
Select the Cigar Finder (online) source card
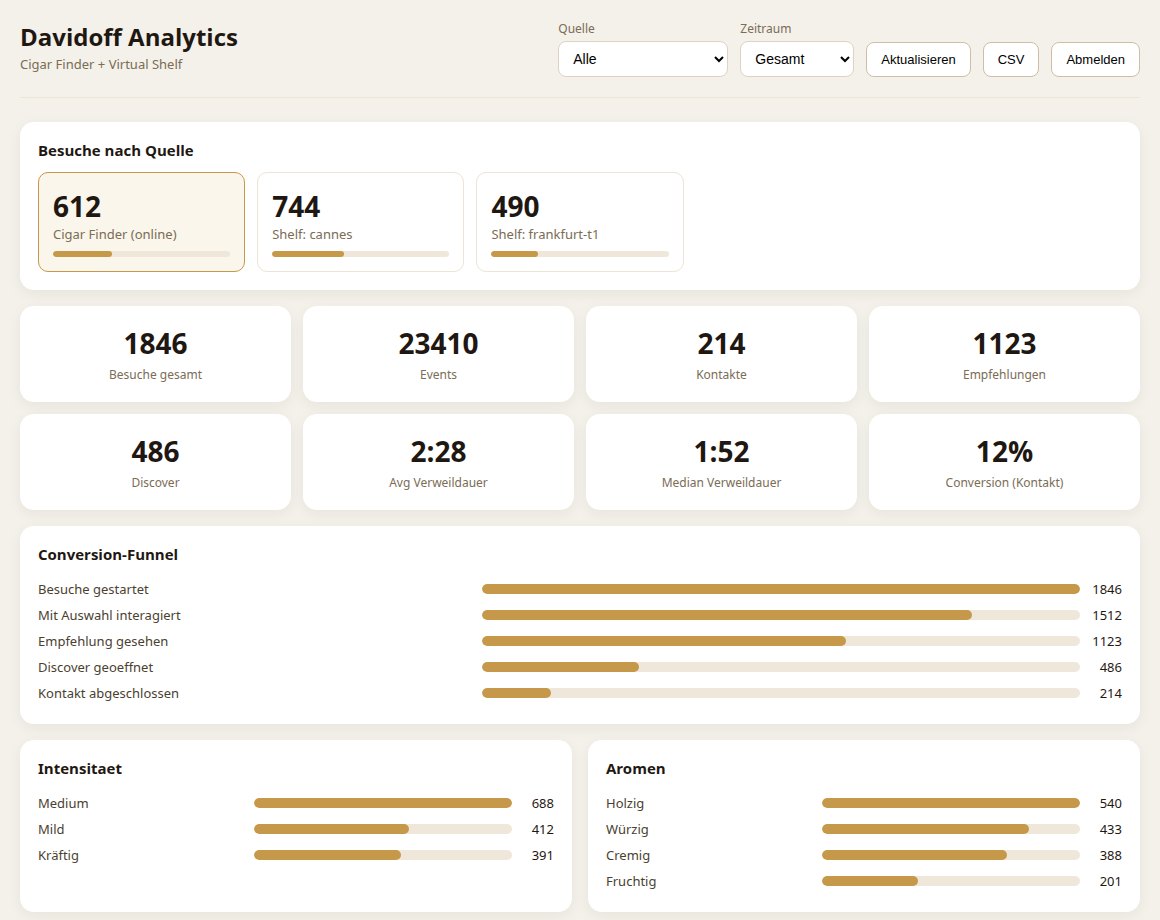(141, 222)
